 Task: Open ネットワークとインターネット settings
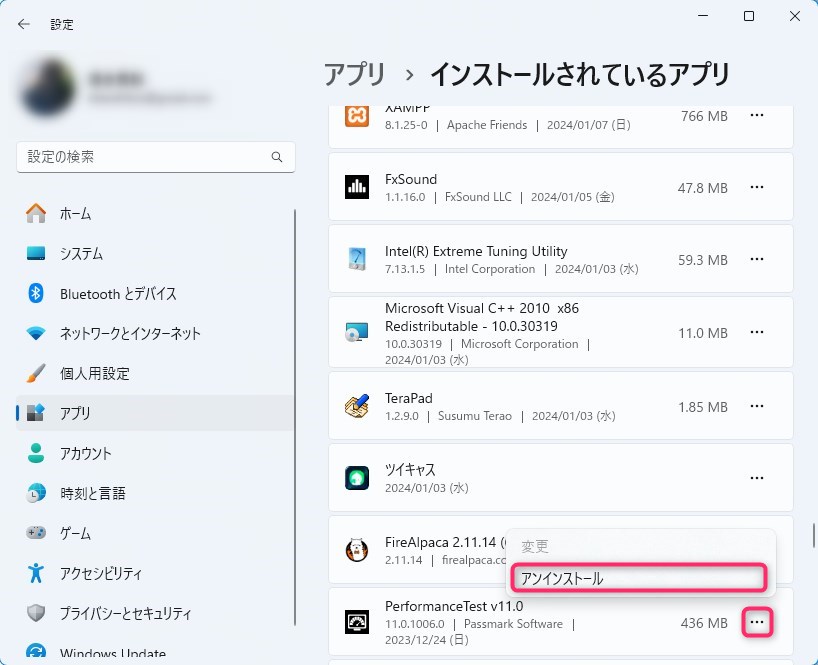pyautogui.click(x=130, y=333)
